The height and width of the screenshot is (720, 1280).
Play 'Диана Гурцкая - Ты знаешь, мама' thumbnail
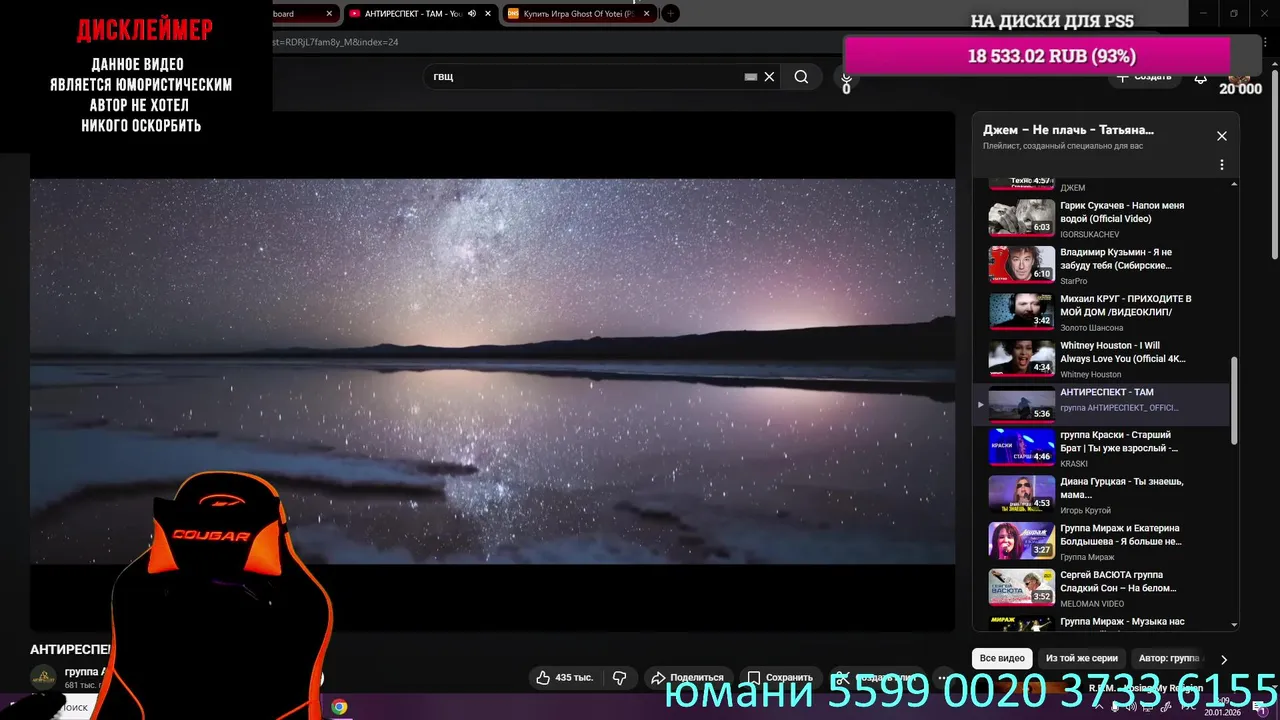[1021, 494]
